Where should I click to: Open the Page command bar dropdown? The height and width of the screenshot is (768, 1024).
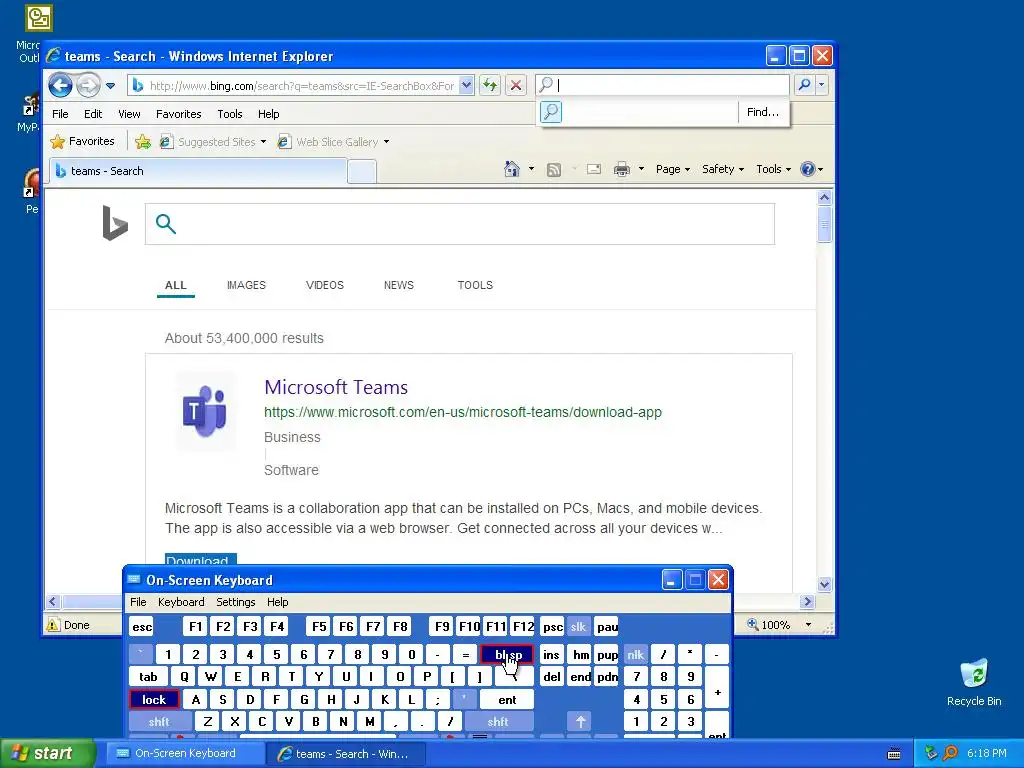pyautogui.click(x=673, y=169)
